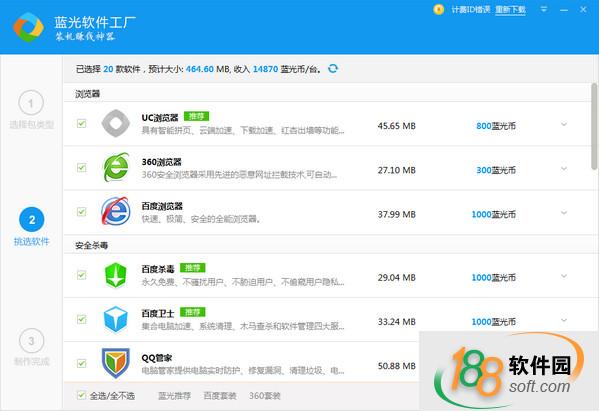Uncheck the 百度浏览器 checkbox
The image size is (599, 411).
tap(81, 212)
